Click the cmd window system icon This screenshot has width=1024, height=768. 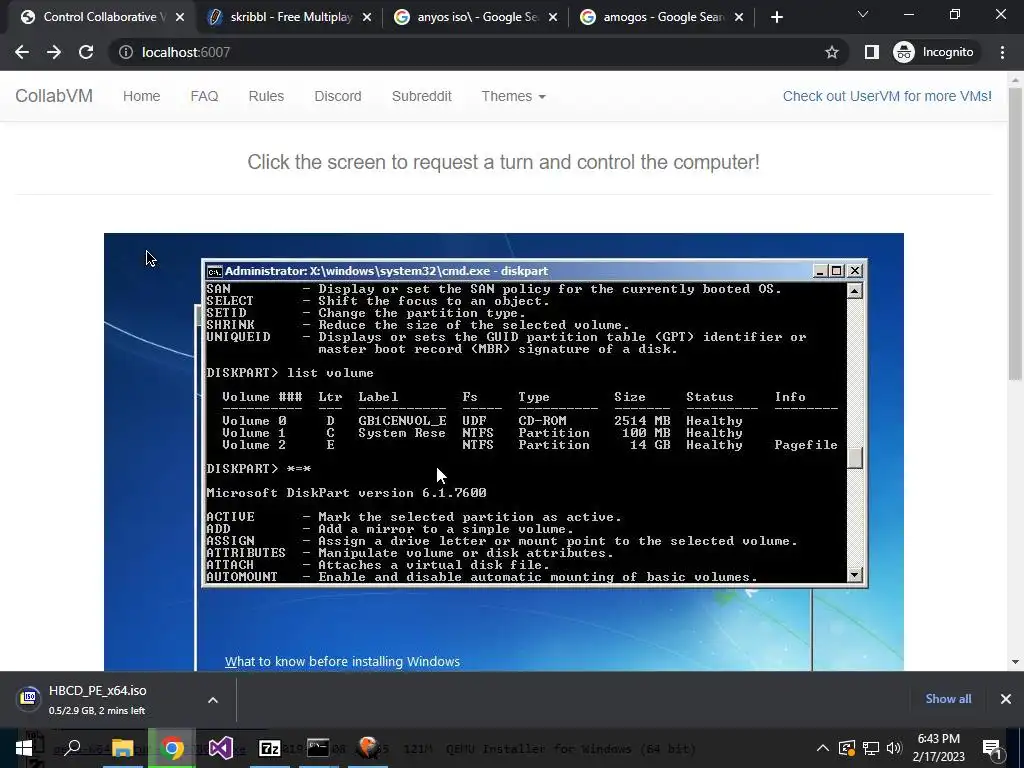coord(214,271)
